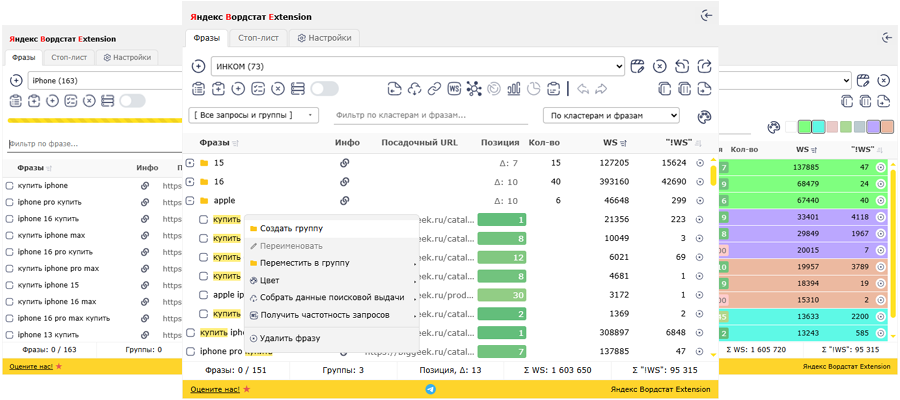Click the circled X icon in left window toolbar
This screenshot has width=900, height=400.
pyautogui.click(x=88, y=101)
